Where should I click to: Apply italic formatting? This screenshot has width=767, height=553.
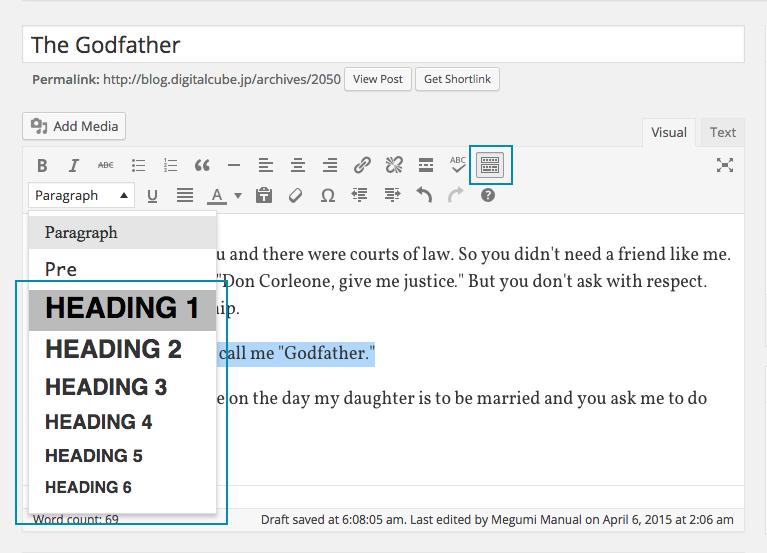73,165
